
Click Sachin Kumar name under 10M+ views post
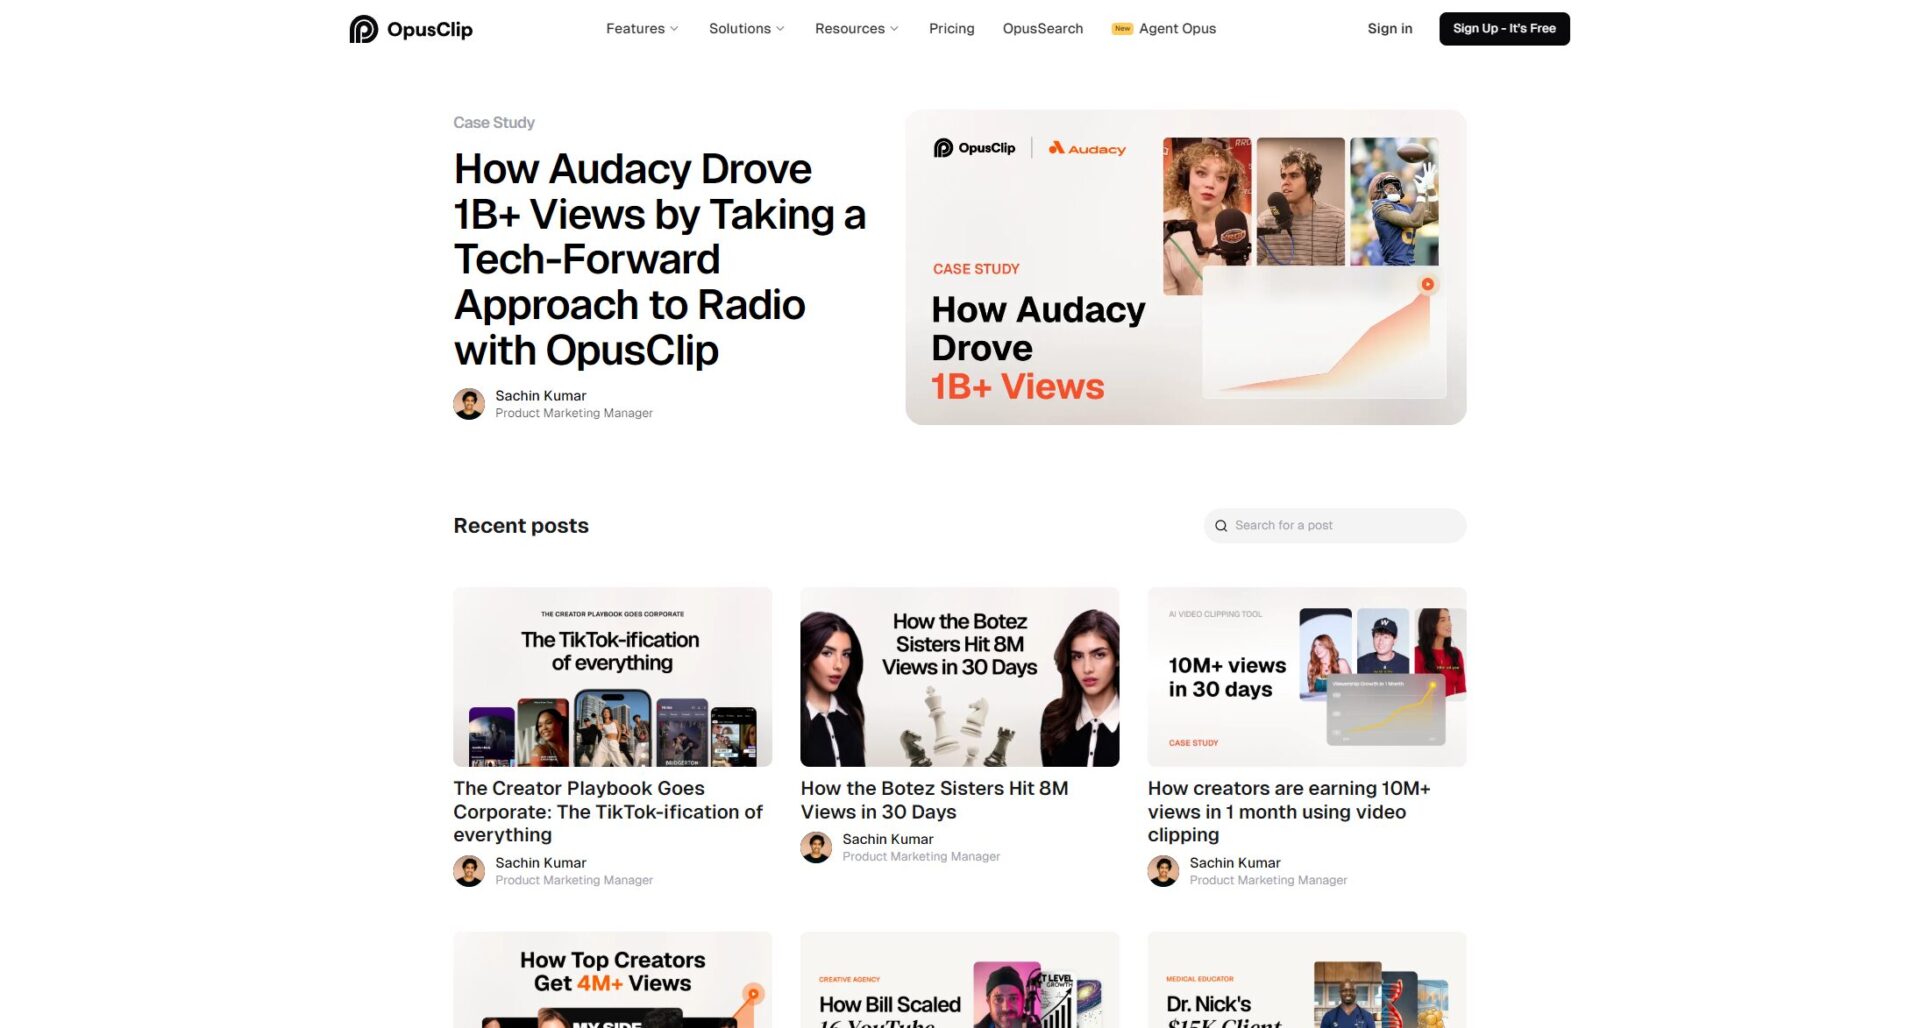1235,863
